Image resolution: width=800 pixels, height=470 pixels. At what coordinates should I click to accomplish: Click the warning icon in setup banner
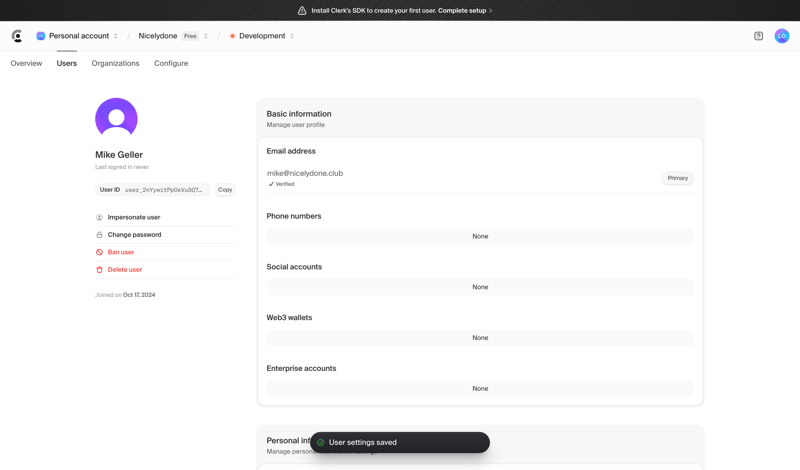(302, 10)
